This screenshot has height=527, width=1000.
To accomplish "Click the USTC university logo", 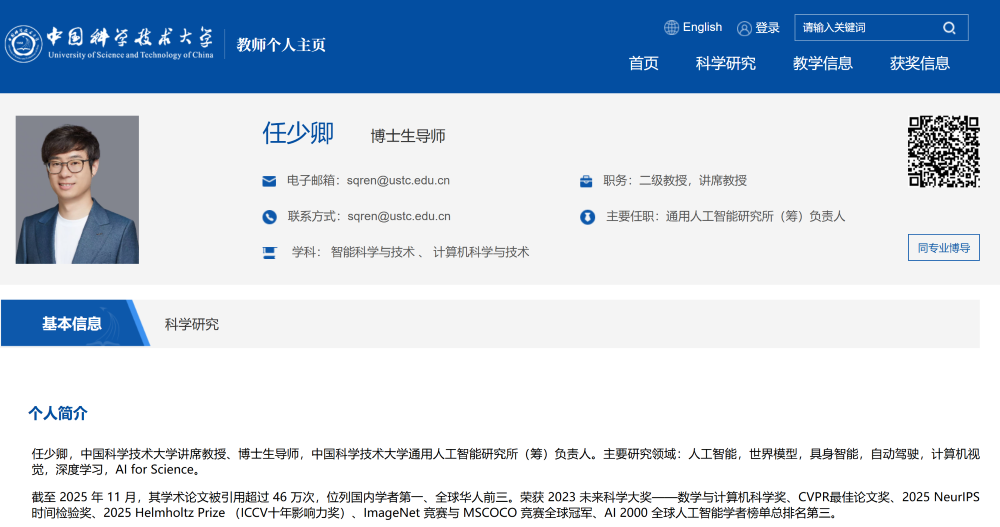I will click(x=110, y=41).
